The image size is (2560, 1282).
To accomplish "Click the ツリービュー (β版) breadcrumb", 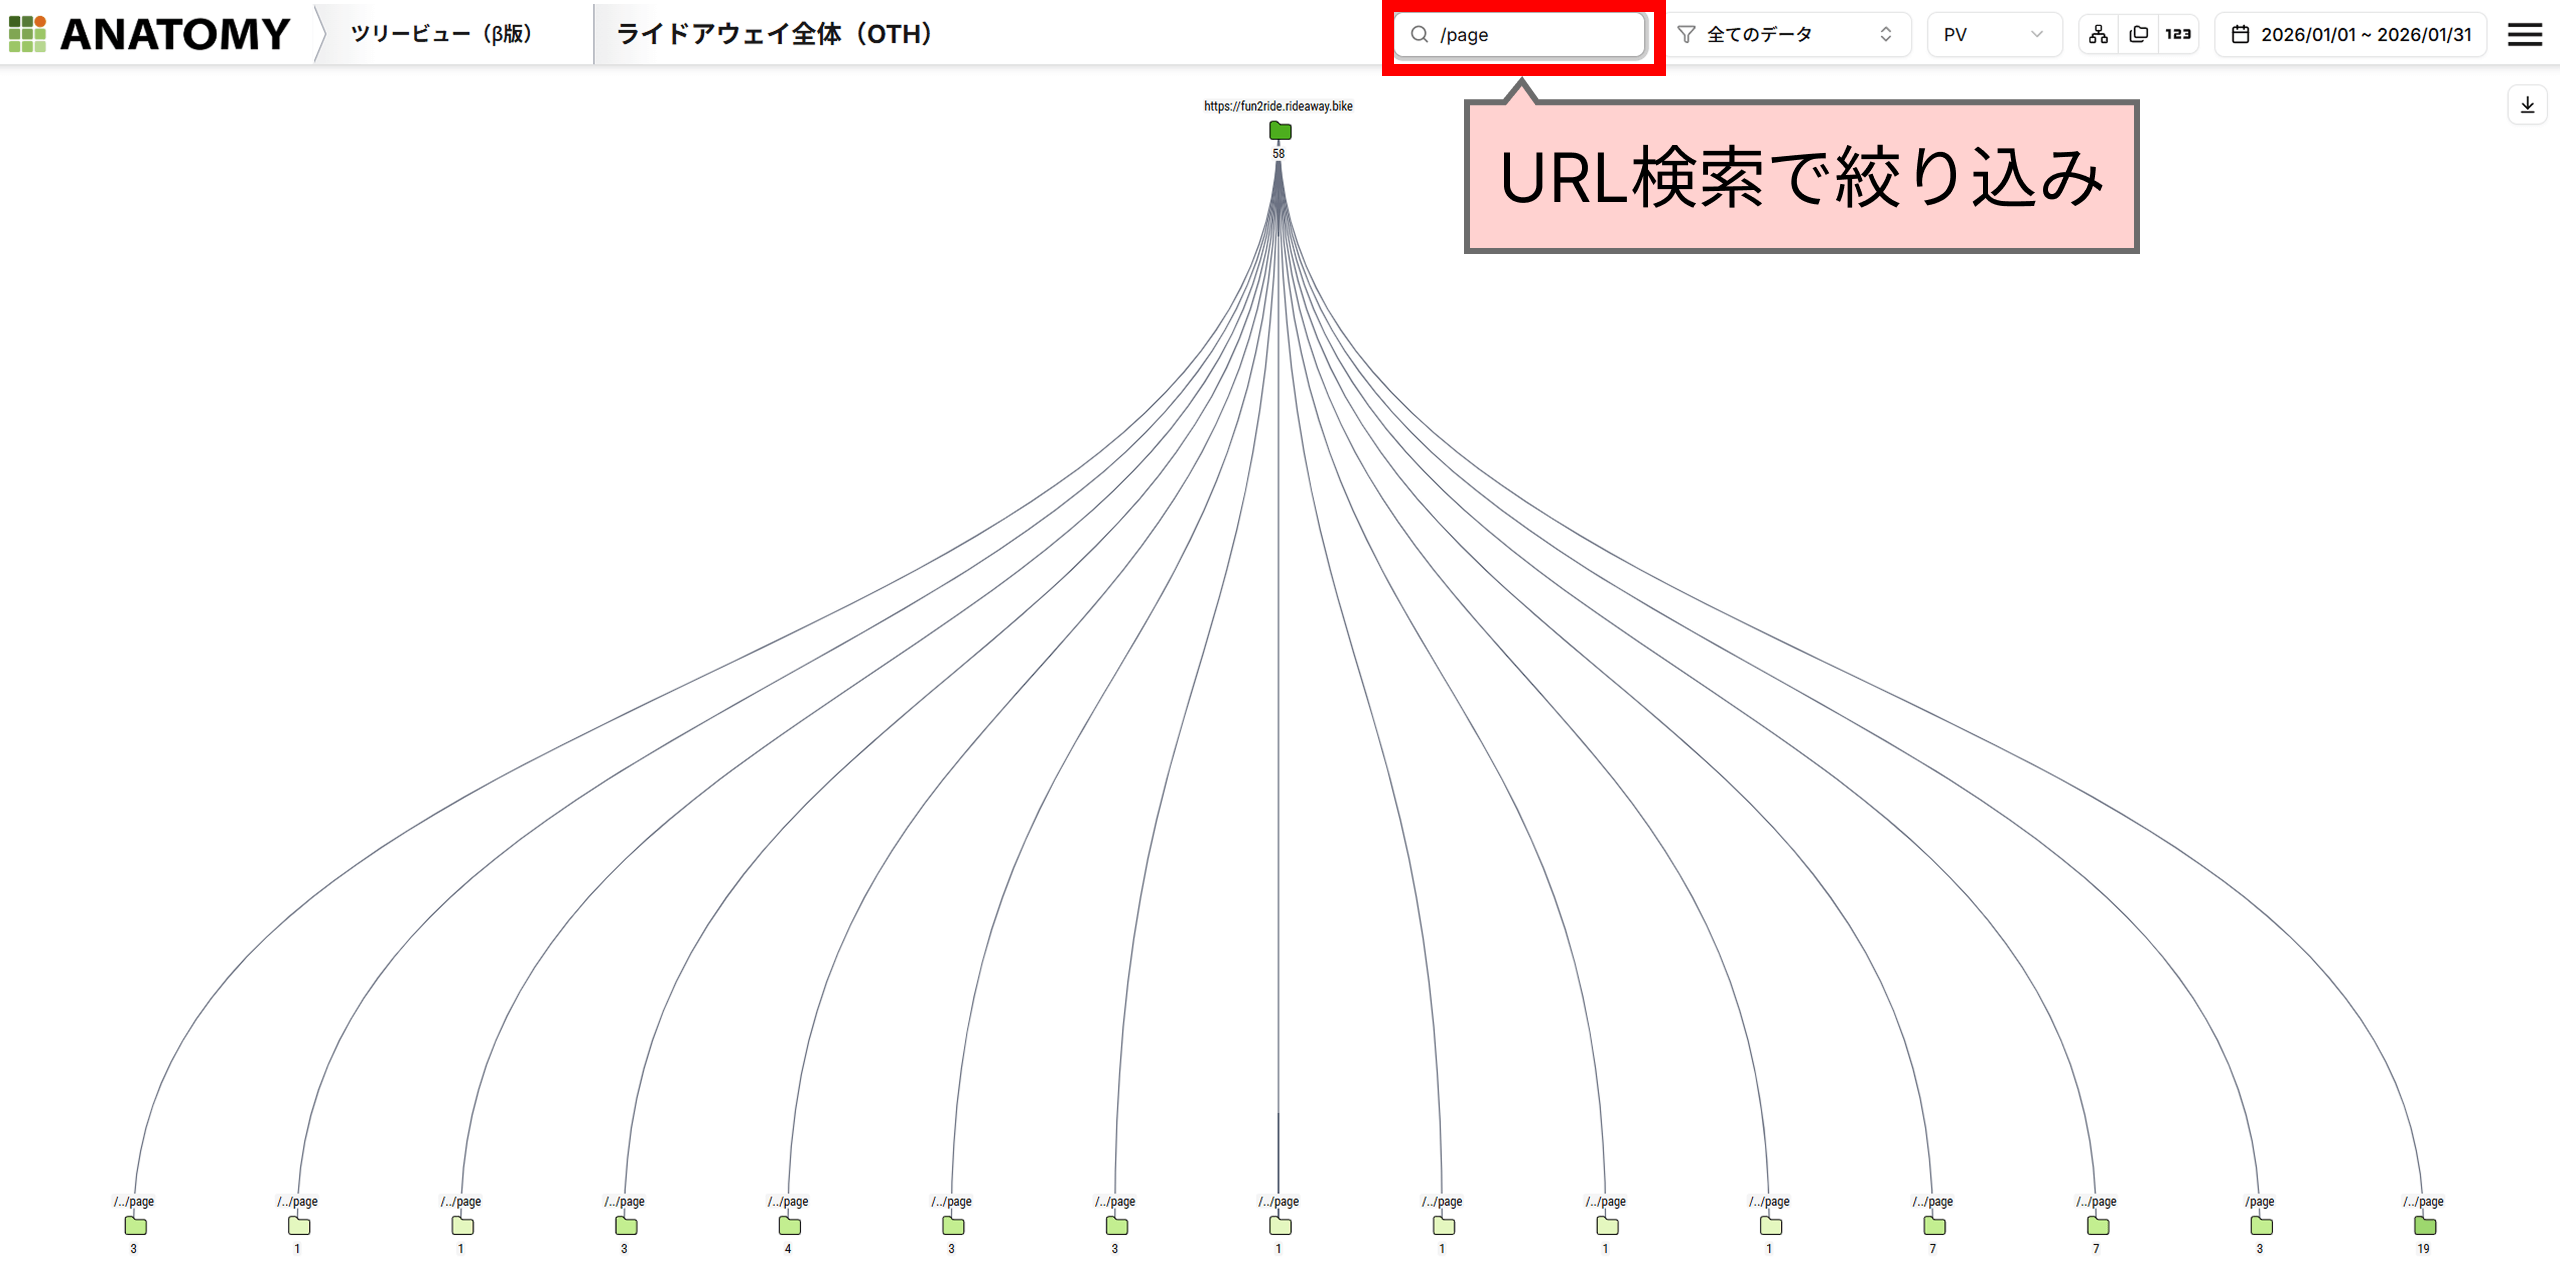I will [x=441, y=35].
